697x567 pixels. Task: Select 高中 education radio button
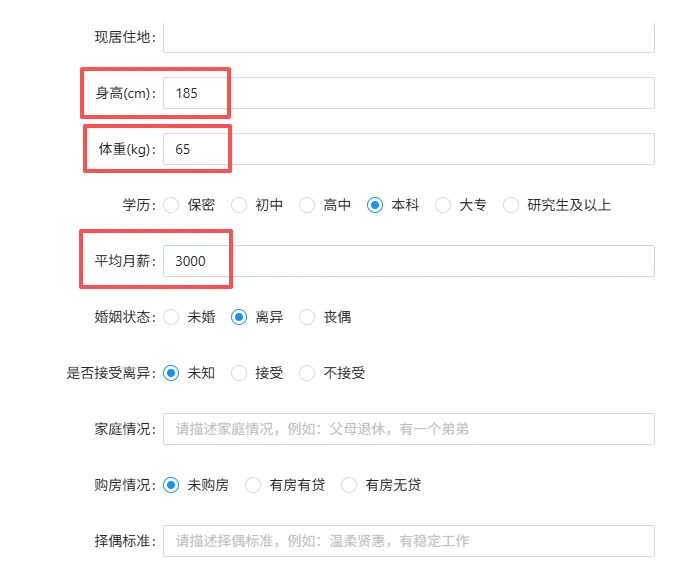point(307,205)
